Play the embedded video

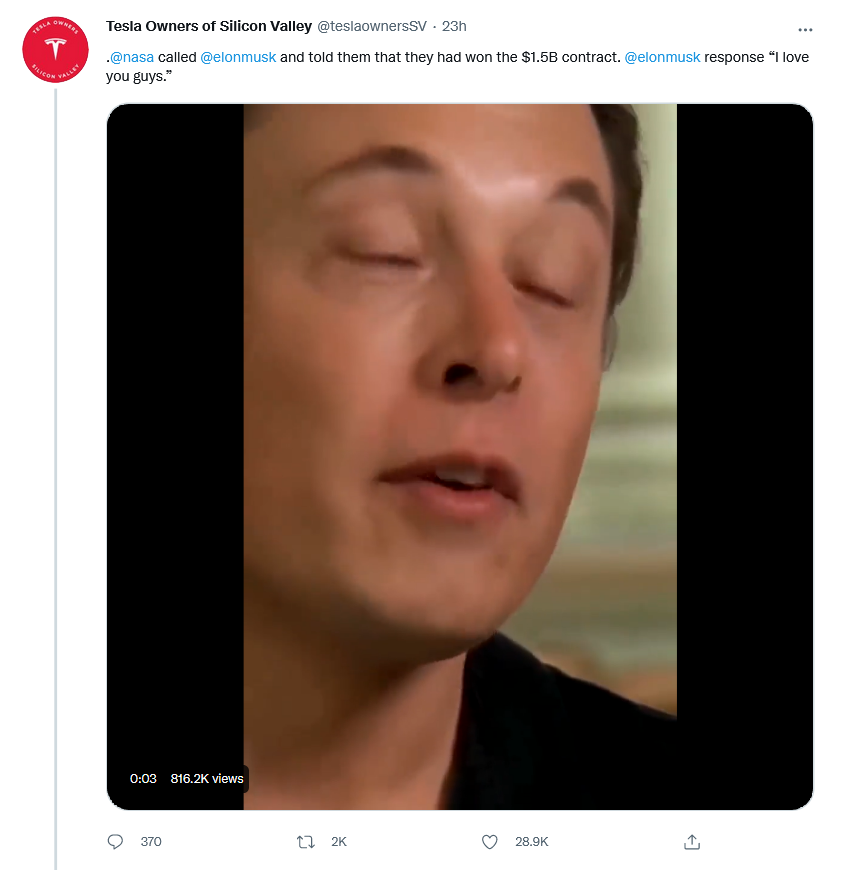[x=460, y=456]
